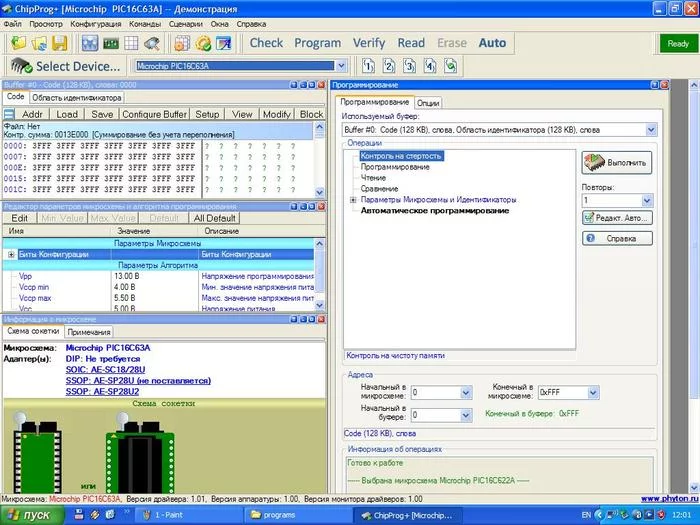The height and width of the screenshot is (525, 700).
Task: Switch to the Примечания tab
Action: click(89, 332)
